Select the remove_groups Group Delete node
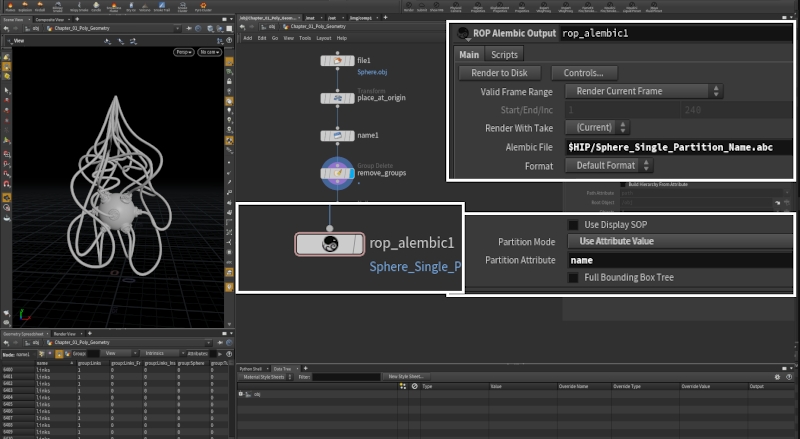This screenshot has height=439, width=800. point(338,173)
